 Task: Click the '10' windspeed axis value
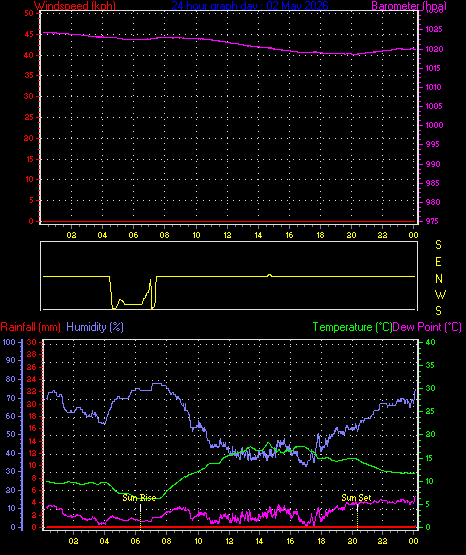(29, 179)
